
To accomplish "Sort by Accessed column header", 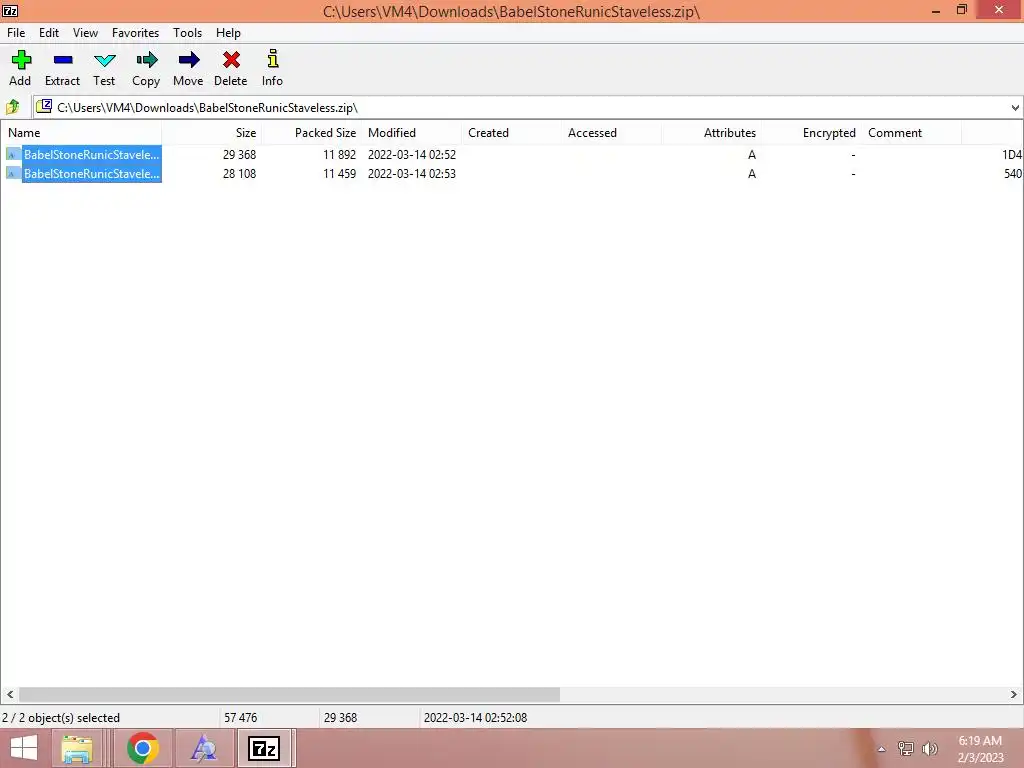I will [611, 133].
